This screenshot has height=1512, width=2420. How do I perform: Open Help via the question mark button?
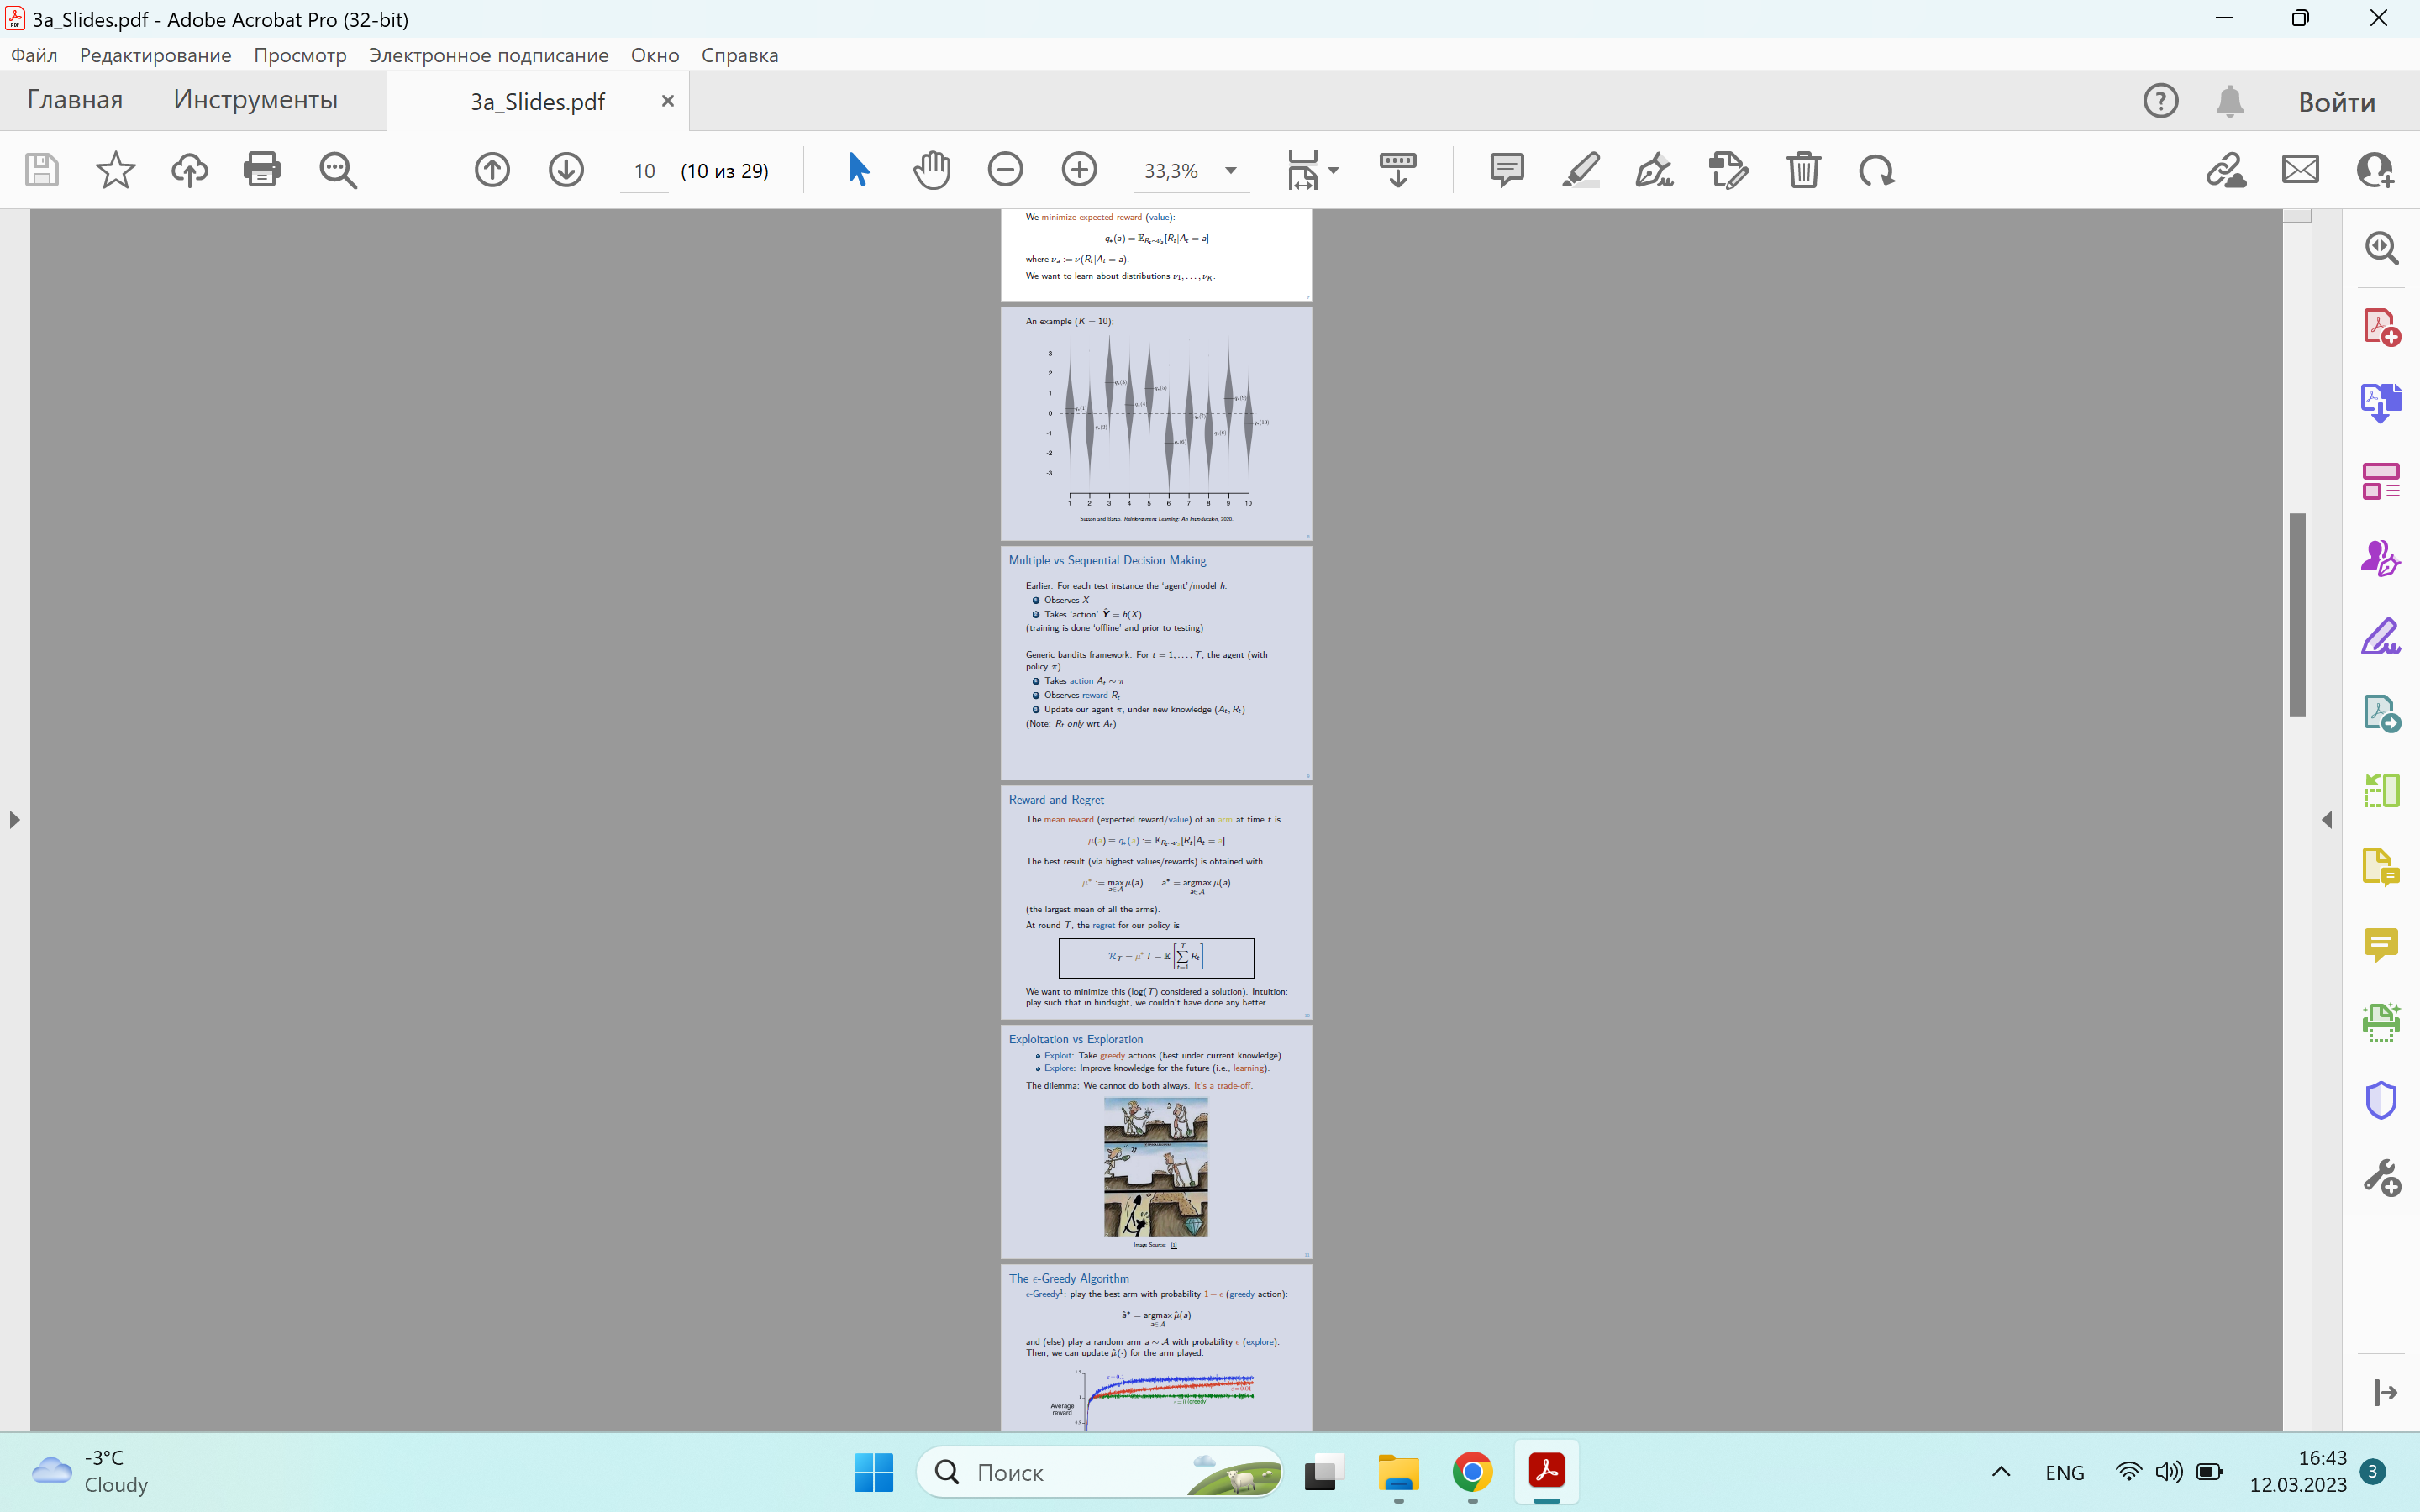click(2161, 100)
